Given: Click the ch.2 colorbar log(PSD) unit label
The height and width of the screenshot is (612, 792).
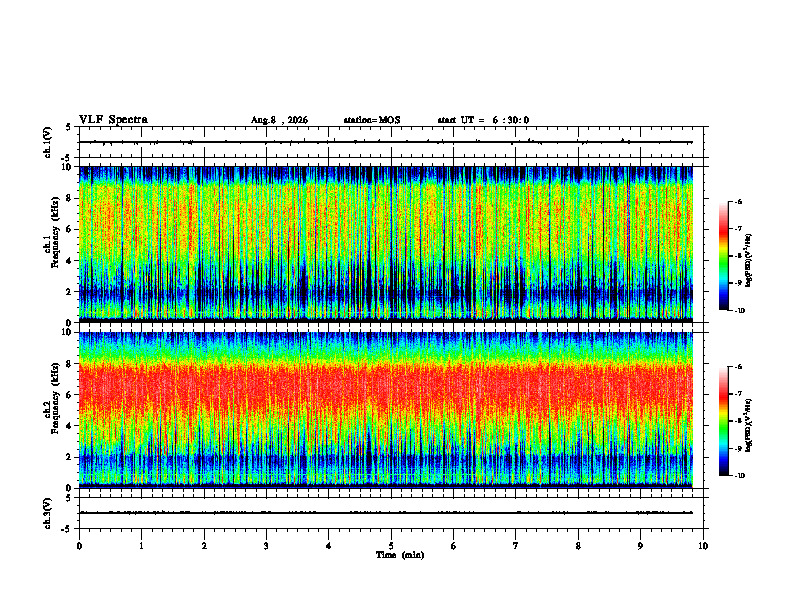Looking at the screenshot, I should [749, 425].
